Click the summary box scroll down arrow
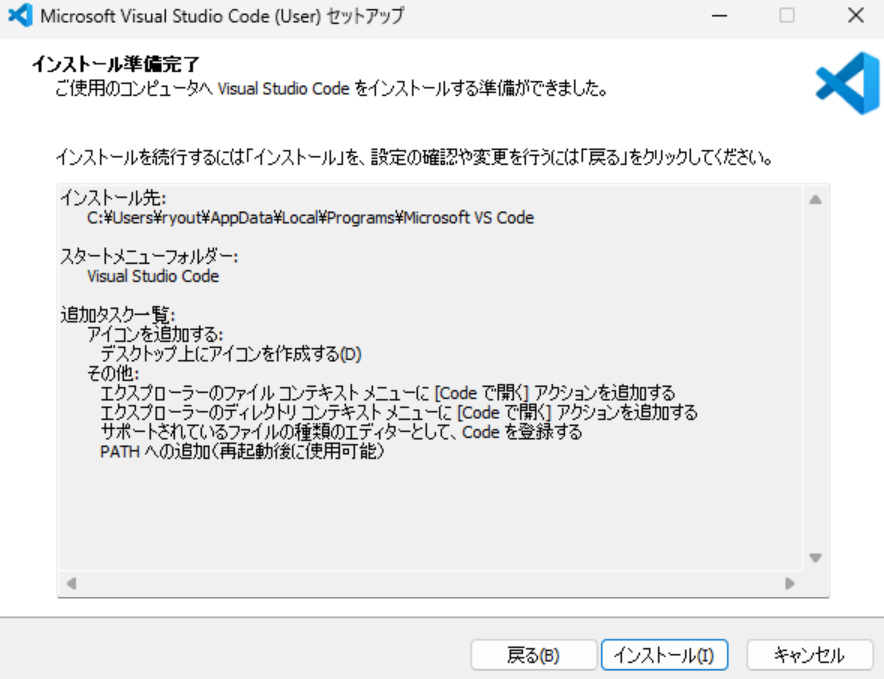The height and width of the screenshot is (679, 884). [x=815, y=558]
